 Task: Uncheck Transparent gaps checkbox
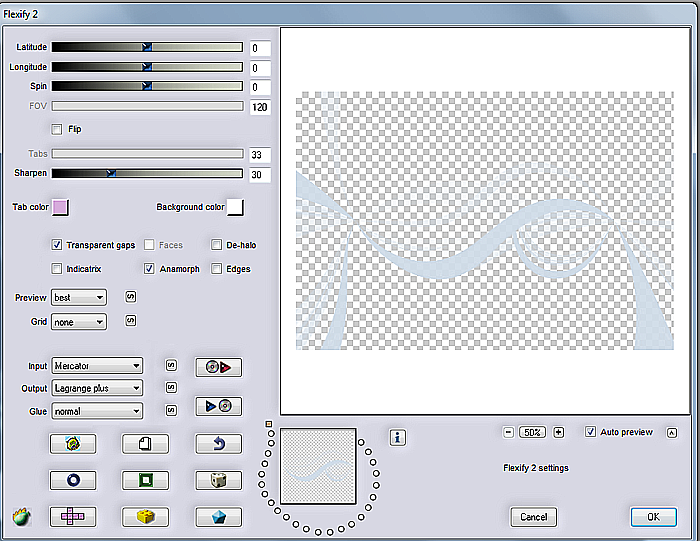coord(57,245)
